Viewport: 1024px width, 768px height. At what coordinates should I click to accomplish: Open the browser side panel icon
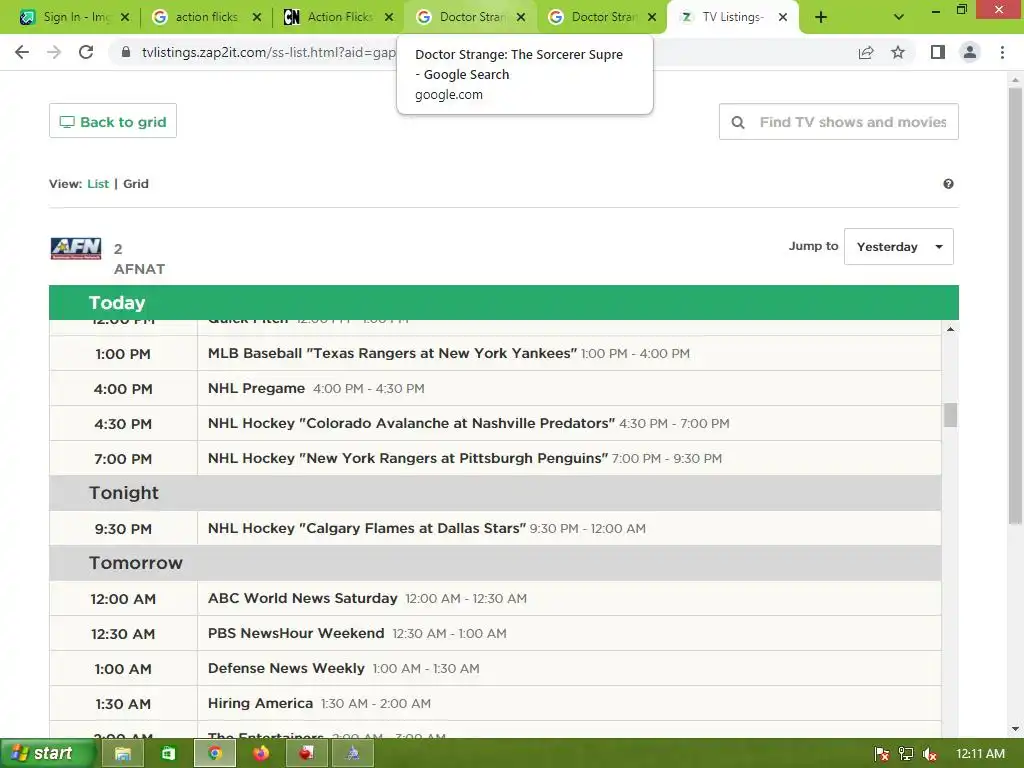tap(938, 52)
